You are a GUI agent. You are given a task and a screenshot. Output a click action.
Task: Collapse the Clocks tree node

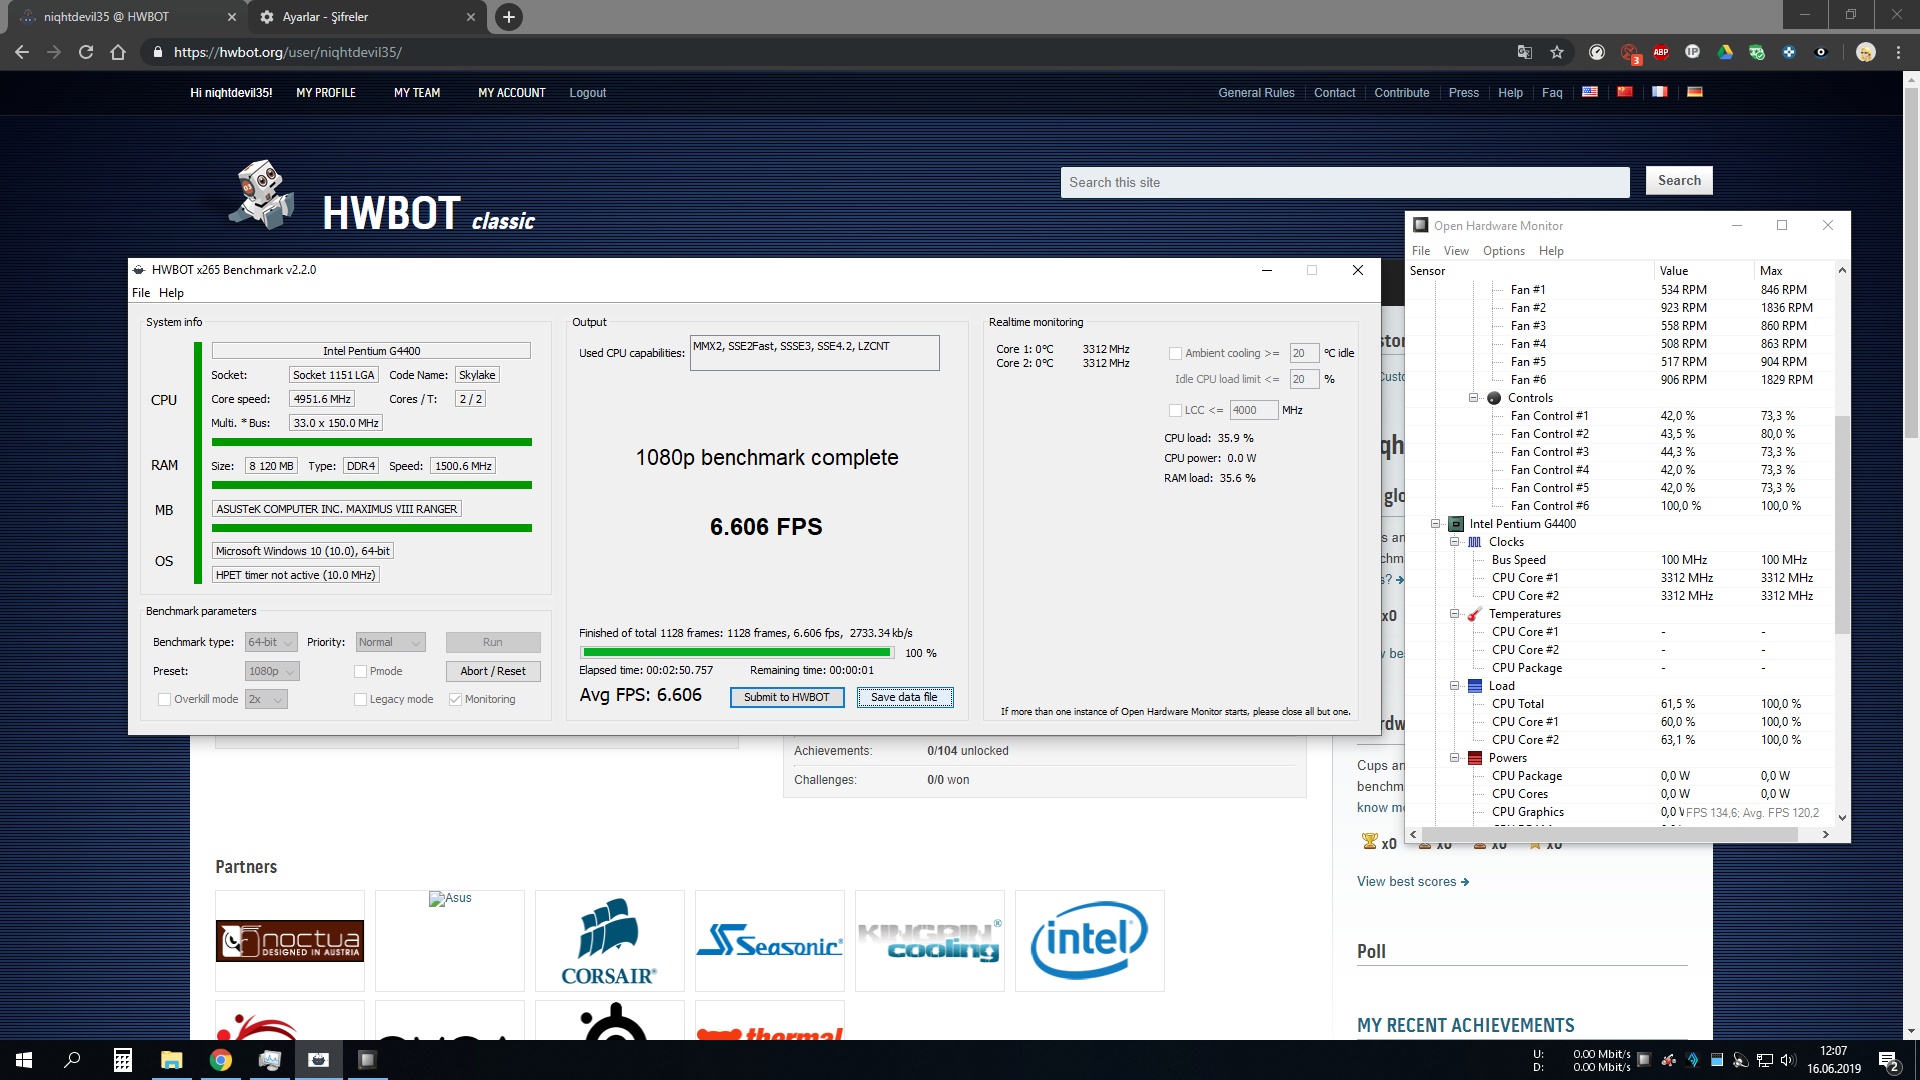tap(1454, 542)
